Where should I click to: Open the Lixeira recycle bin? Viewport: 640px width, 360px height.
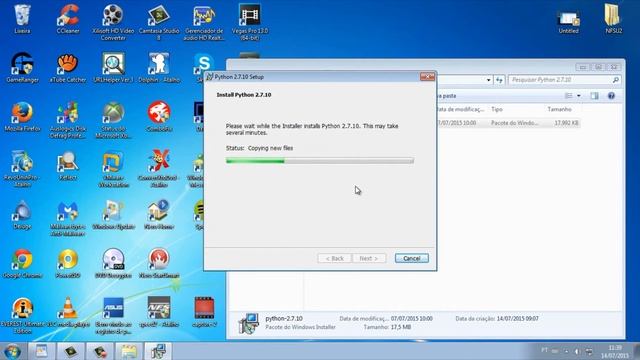point(22,19)
